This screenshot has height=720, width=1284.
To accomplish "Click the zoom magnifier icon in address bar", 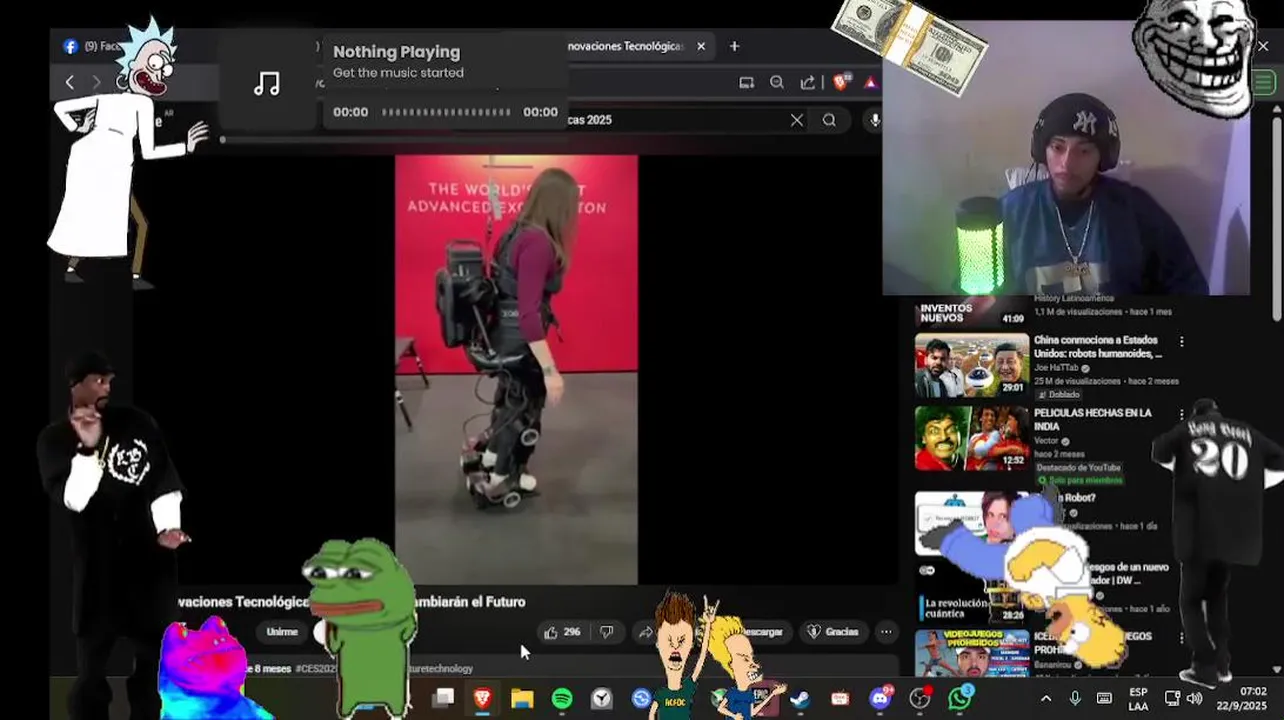I will [x=777, y=83].
